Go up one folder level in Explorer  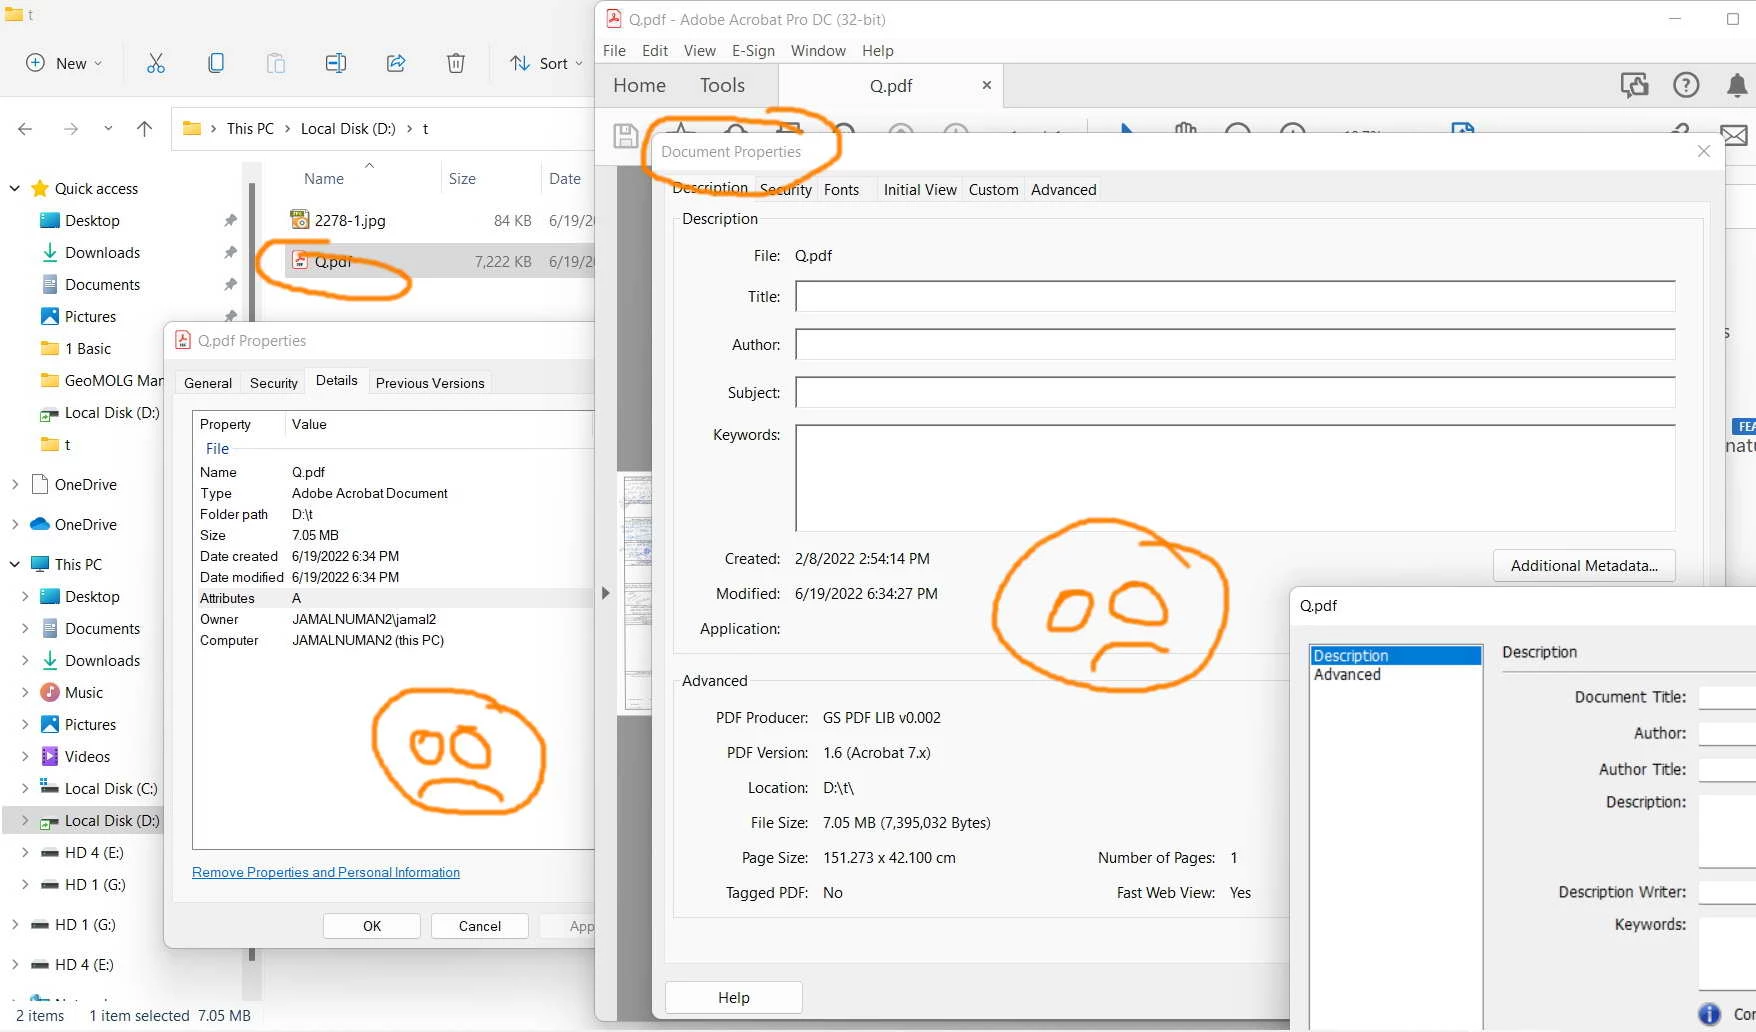[x=144, y=129]
